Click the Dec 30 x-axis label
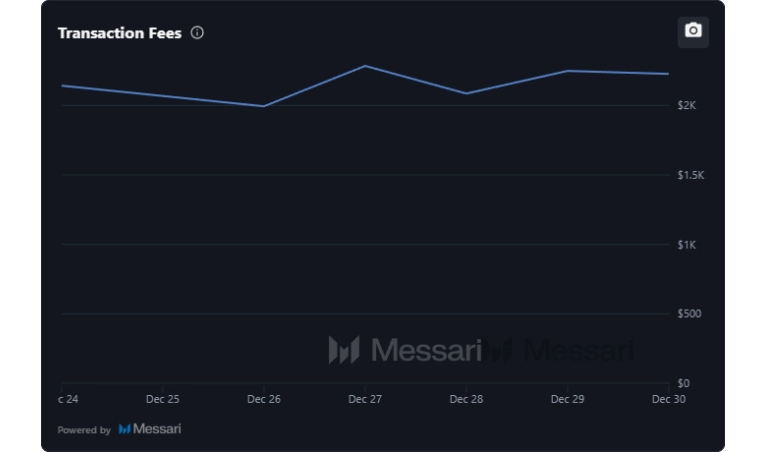Screen dimensions: 765x452 pos(667,399)
